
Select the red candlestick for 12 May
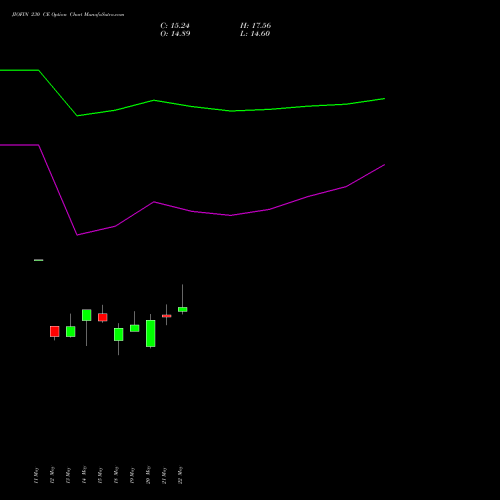tap(55, 332)
